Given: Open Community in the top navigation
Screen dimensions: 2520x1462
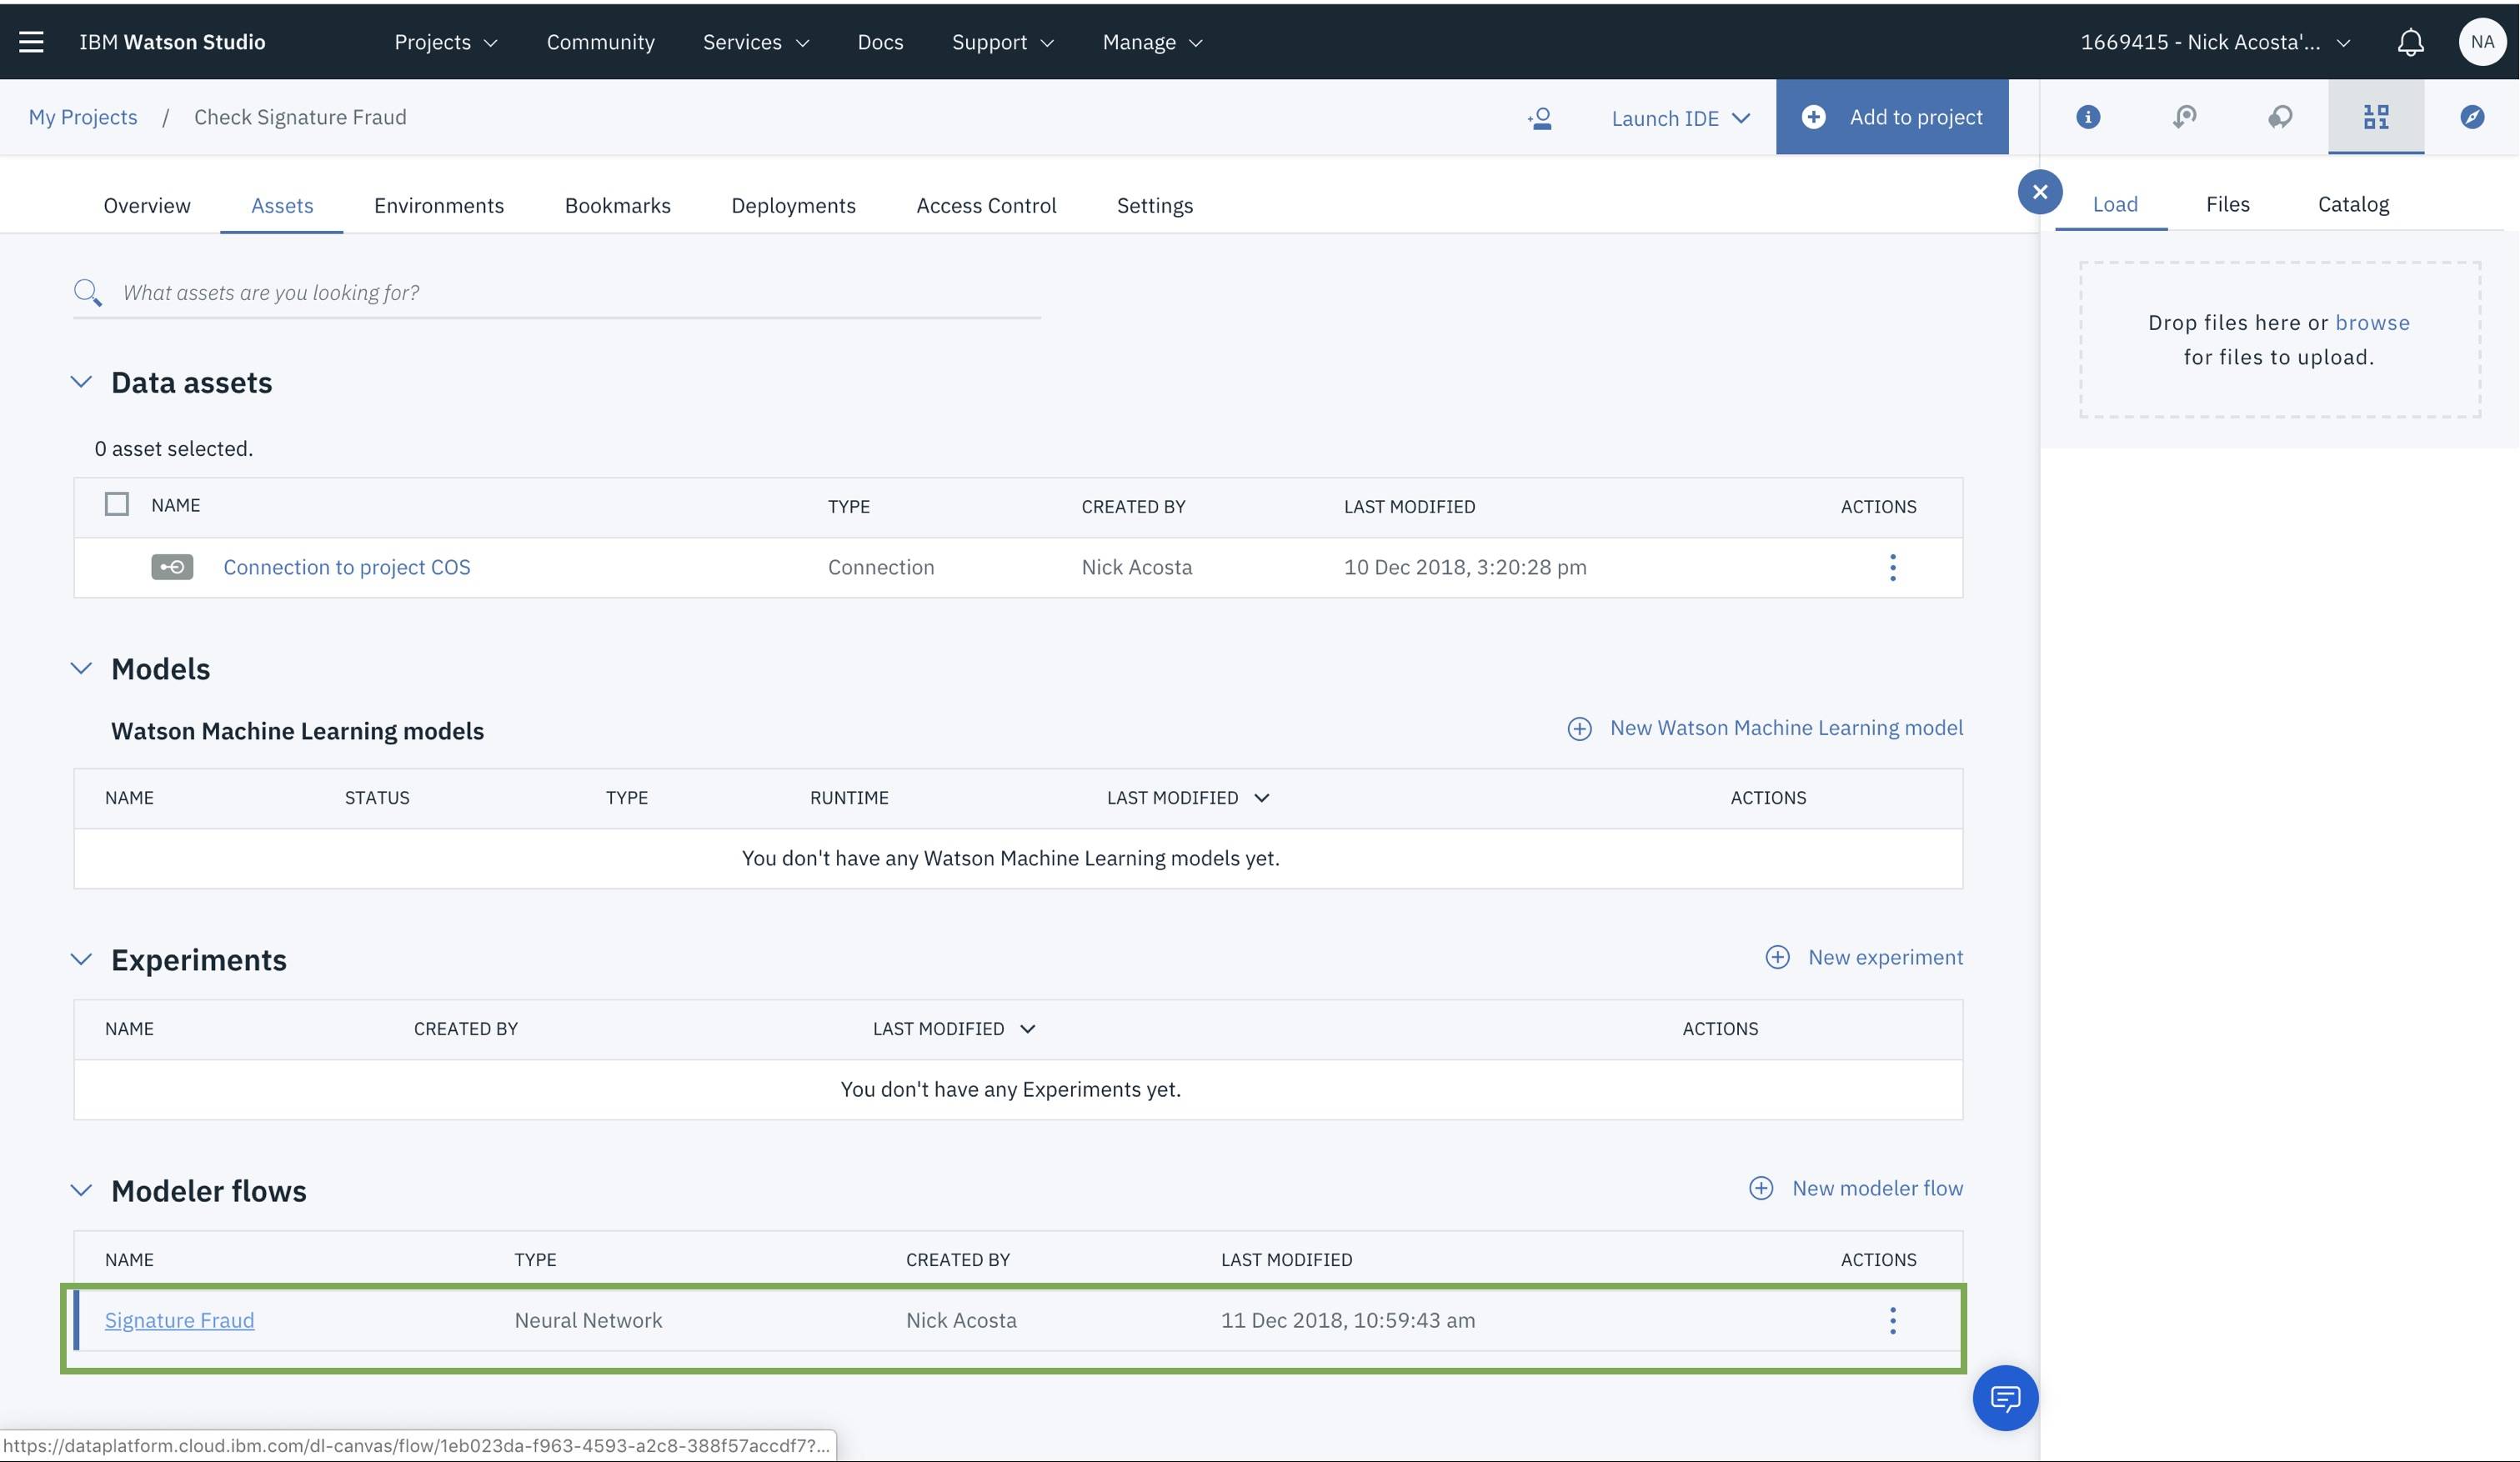Looking at the screenshot, I should point(600,42).
